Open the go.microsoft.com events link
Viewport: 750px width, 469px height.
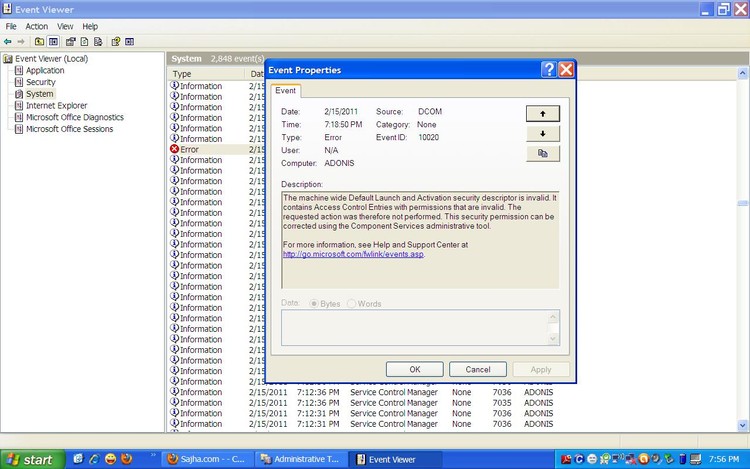pos(353,254)
